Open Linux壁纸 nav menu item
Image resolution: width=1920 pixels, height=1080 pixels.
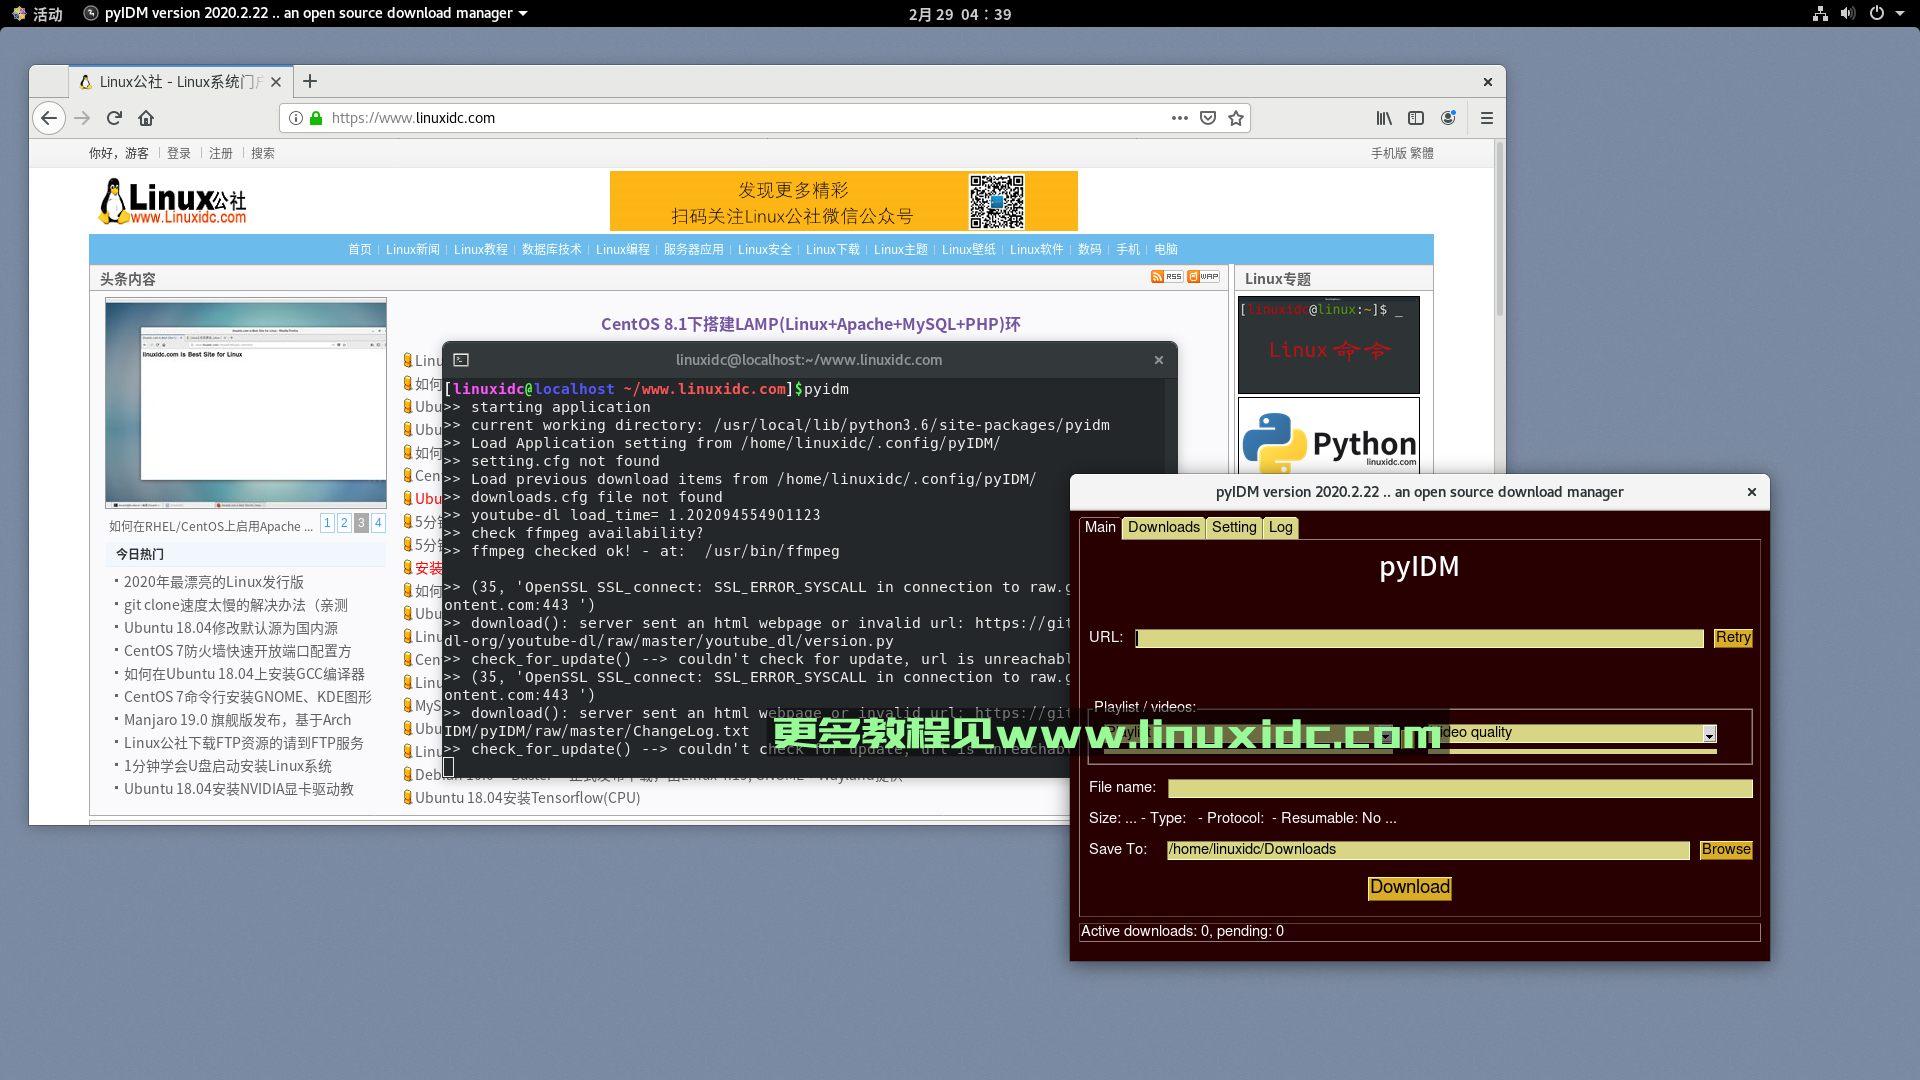[x=969, y=250]
